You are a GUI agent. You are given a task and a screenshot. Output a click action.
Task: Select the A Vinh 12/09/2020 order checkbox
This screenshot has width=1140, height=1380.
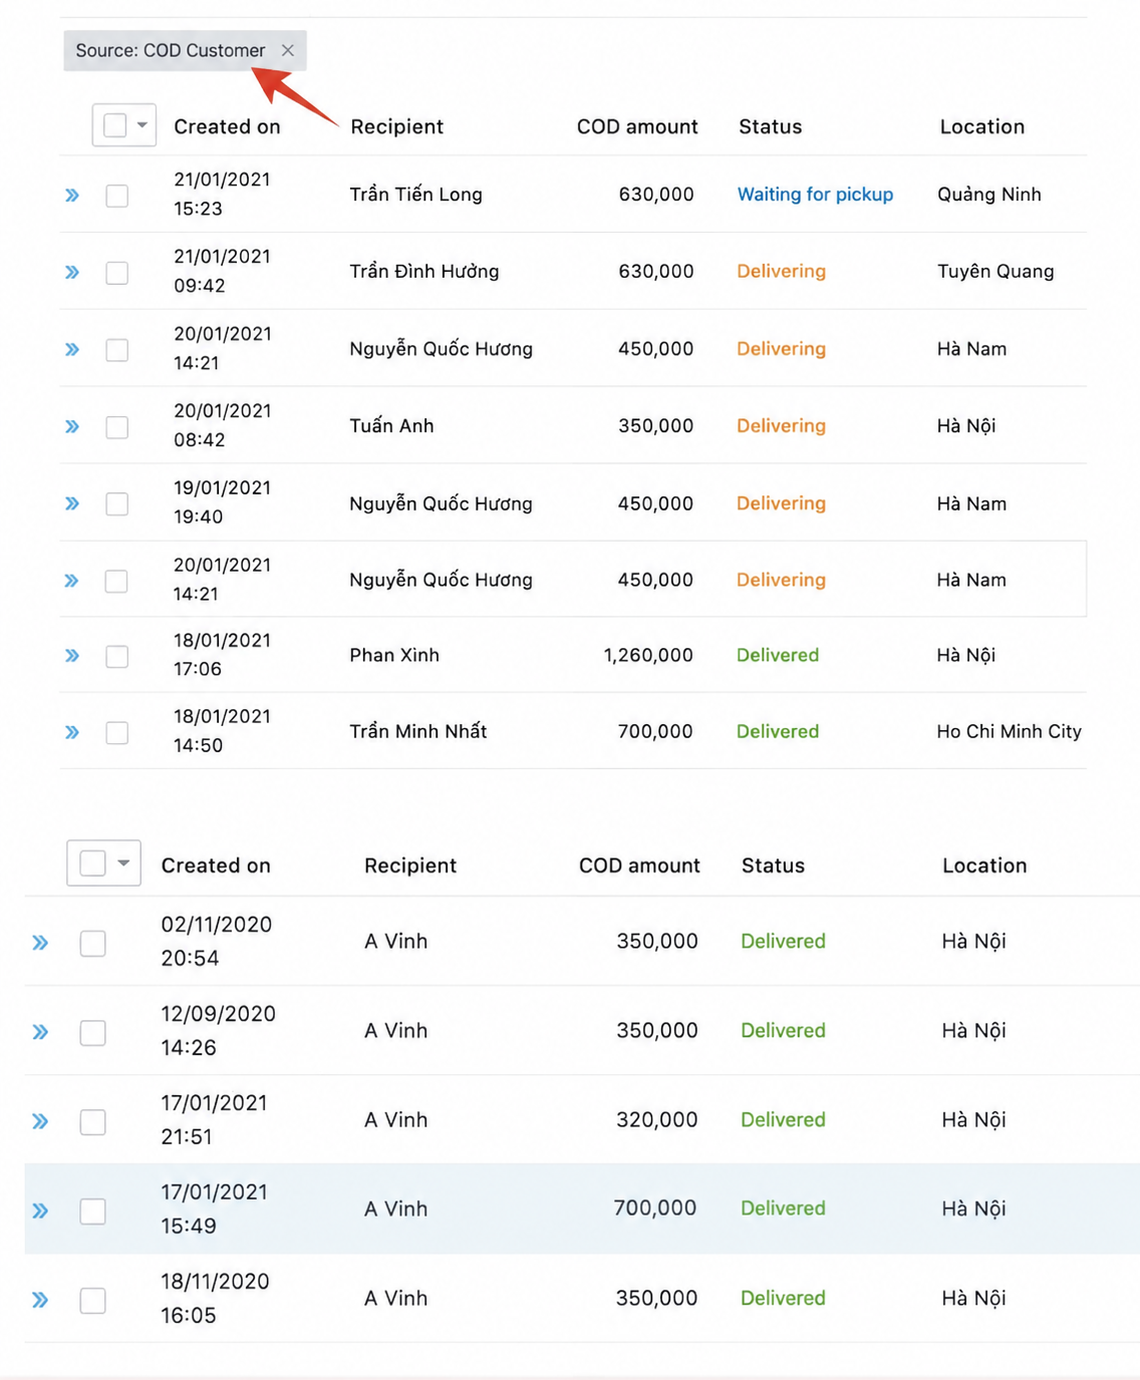pos(93,1033)
